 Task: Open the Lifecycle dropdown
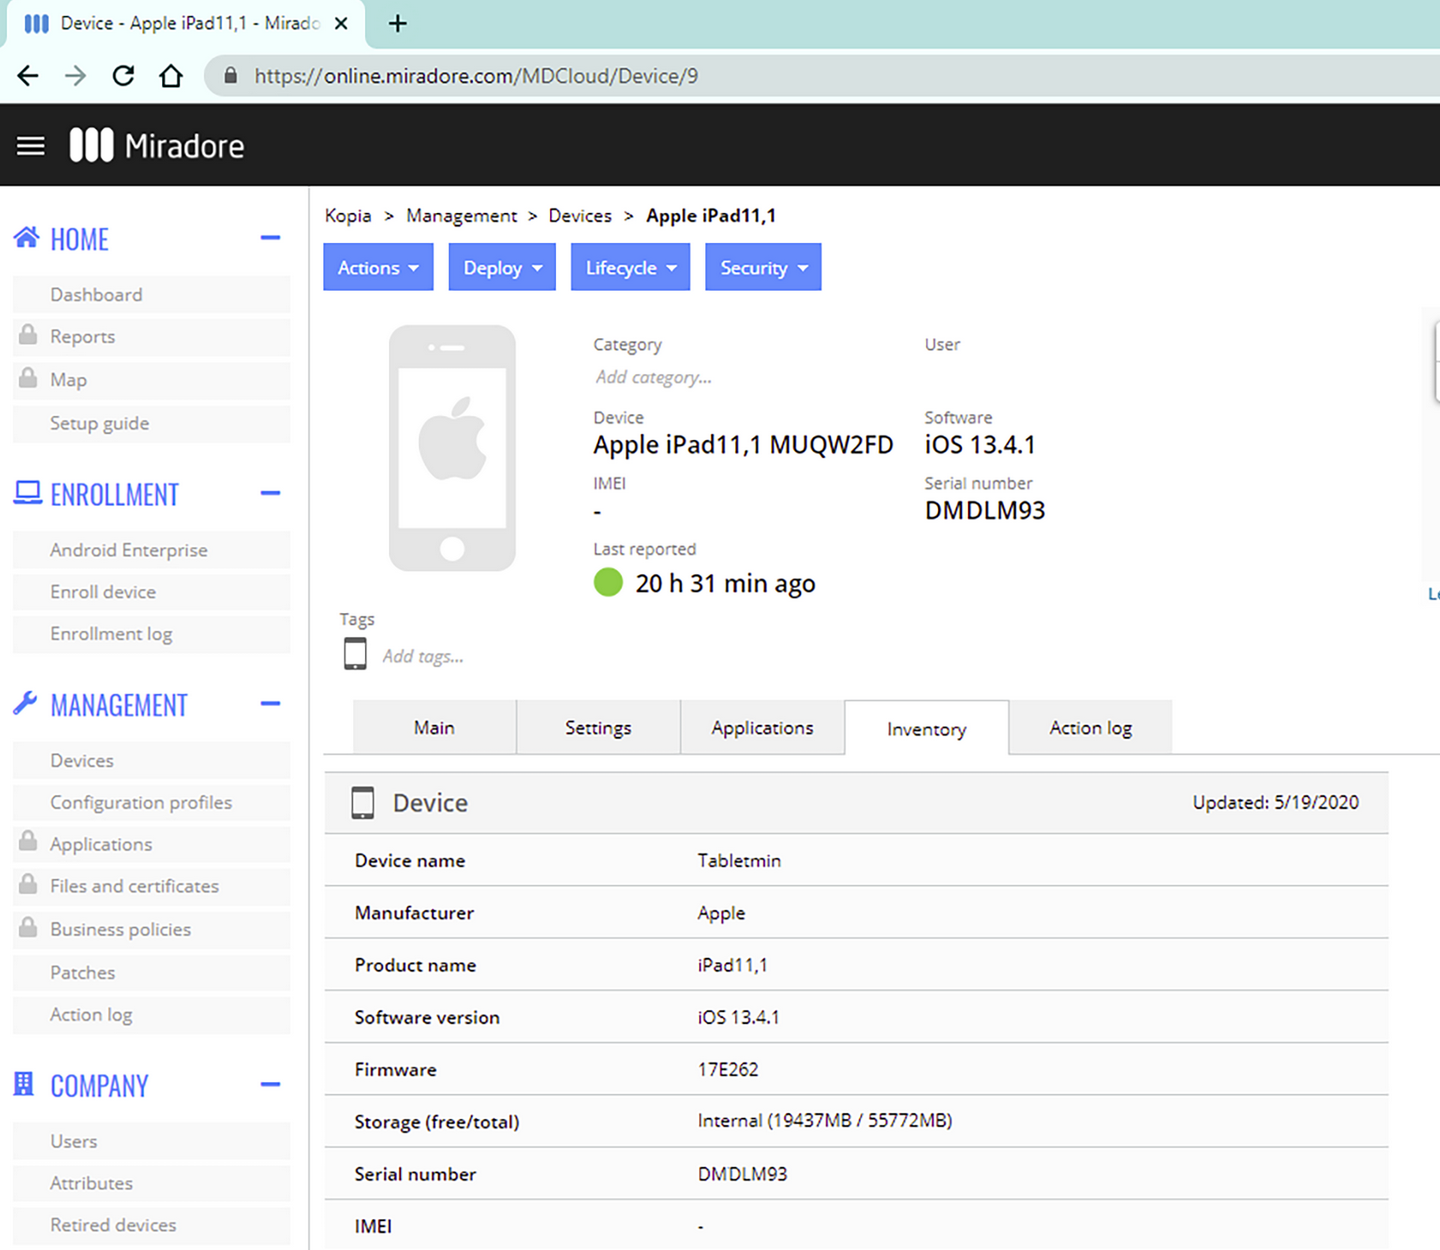pyautogui.click(x=630, y=268)
